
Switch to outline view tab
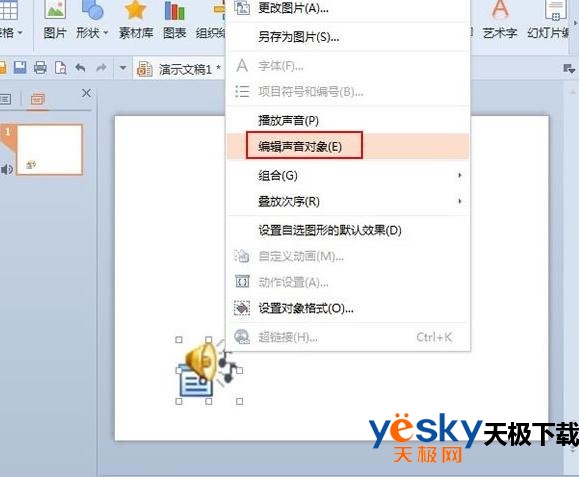[5, 99]
